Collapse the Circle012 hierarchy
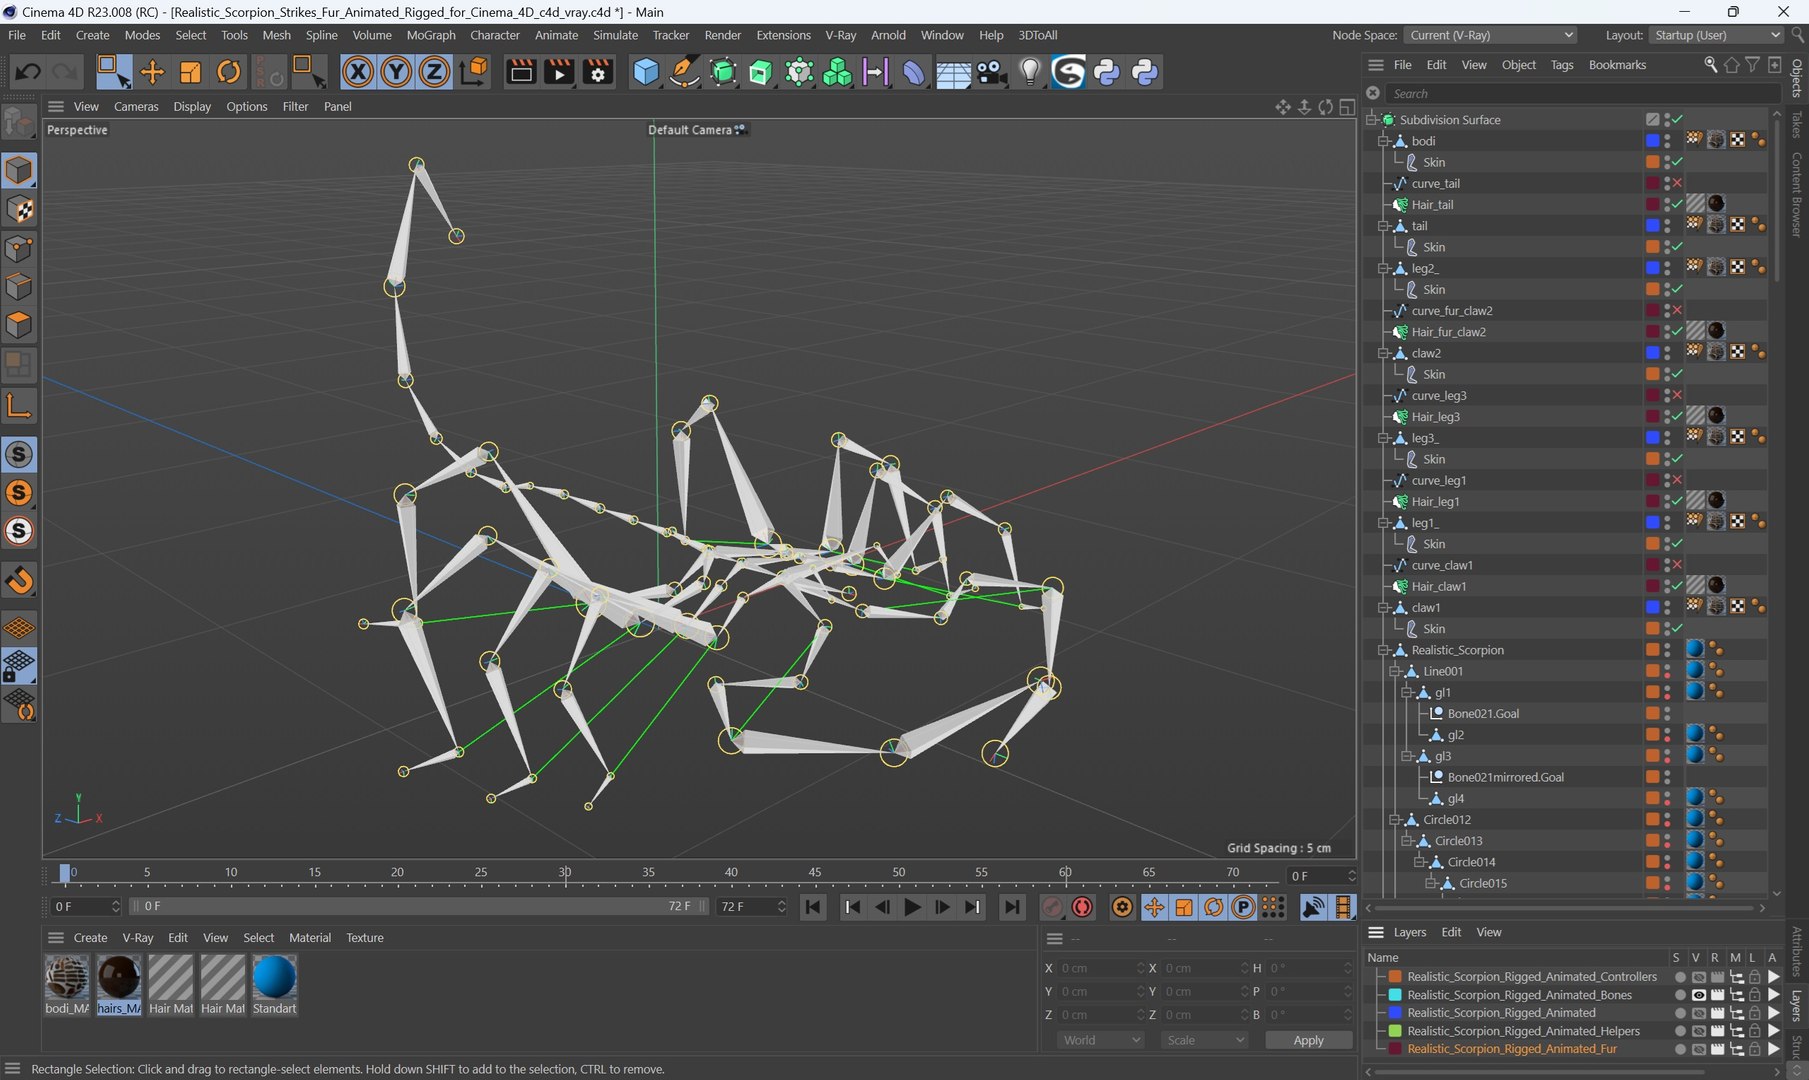Screen dimensions: 1809x1080 [1395, 820]
